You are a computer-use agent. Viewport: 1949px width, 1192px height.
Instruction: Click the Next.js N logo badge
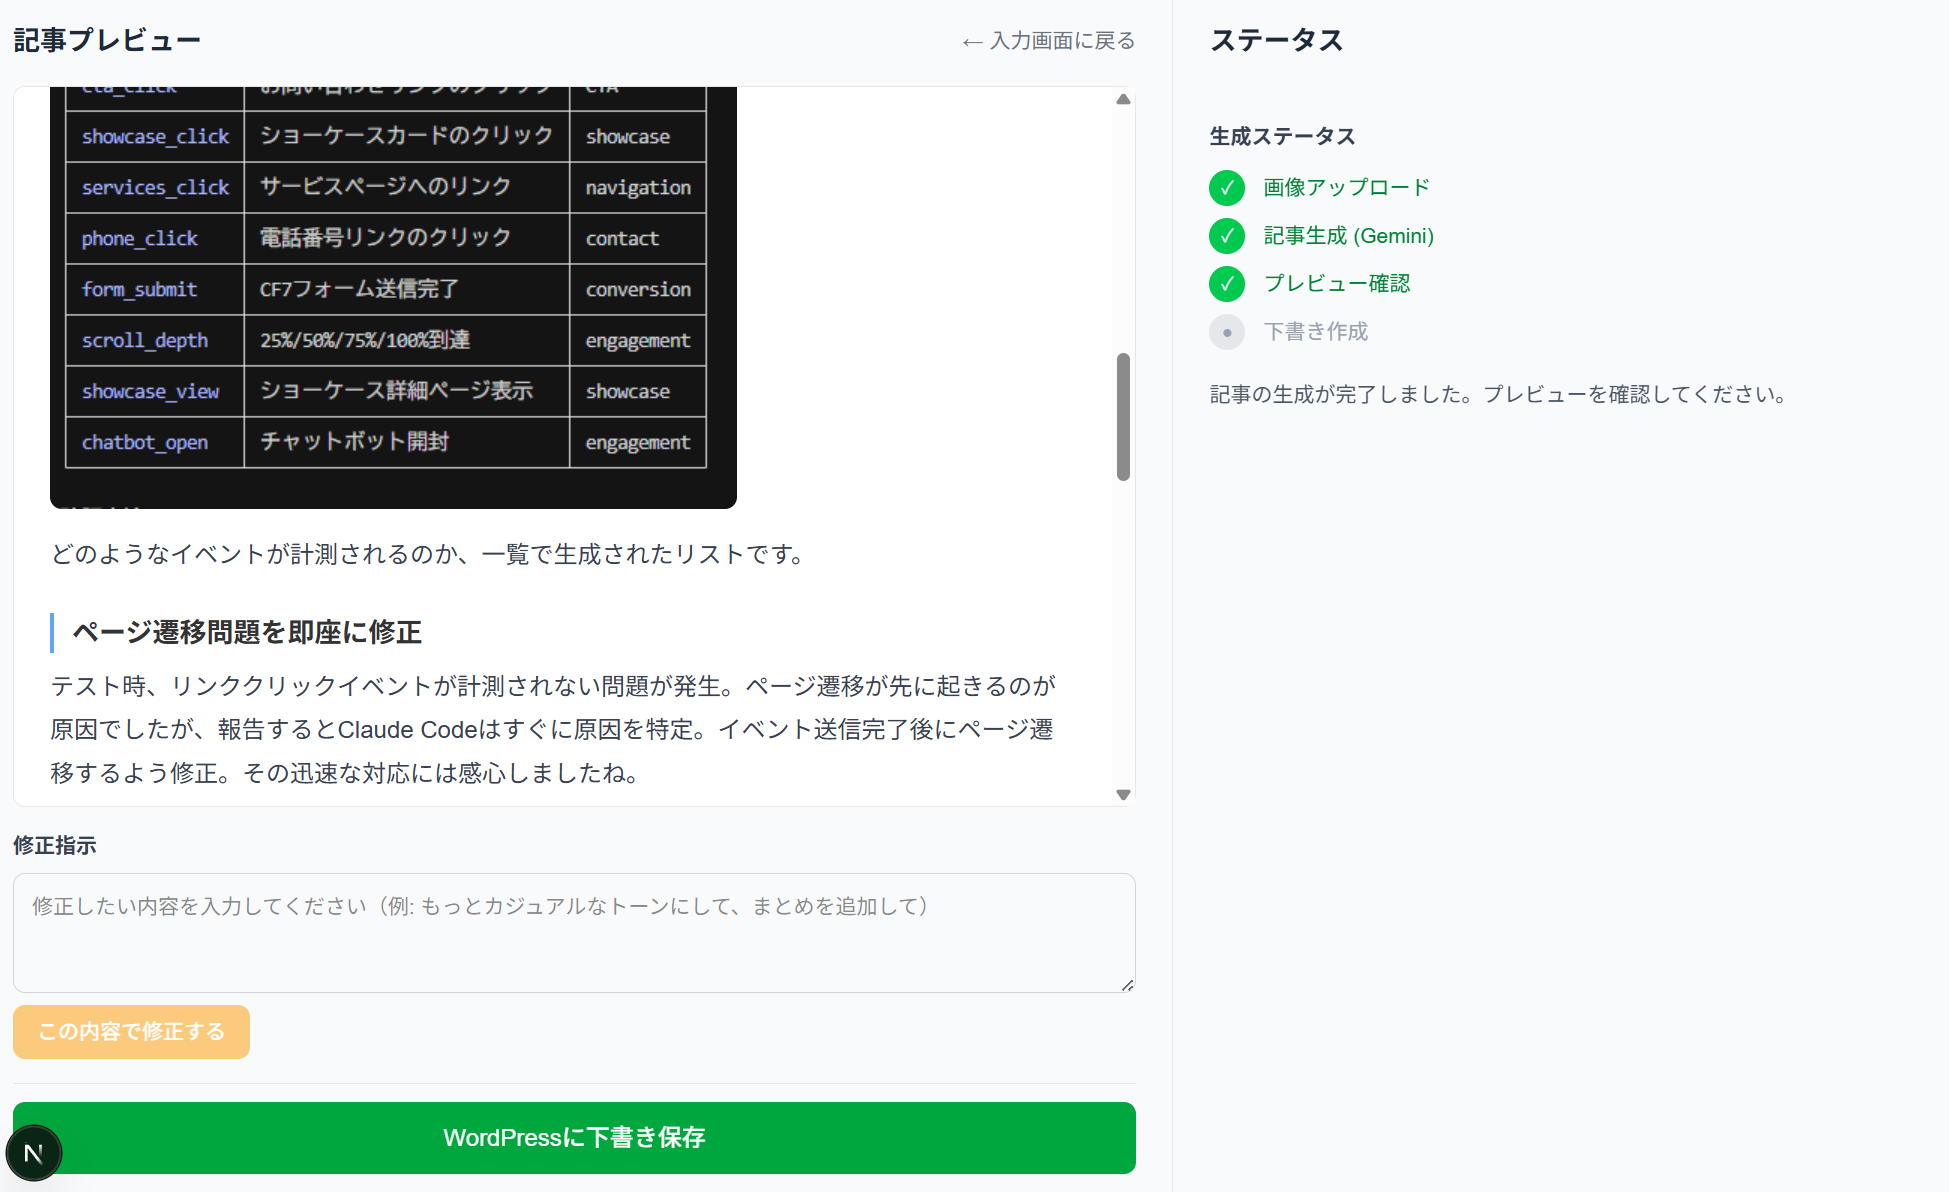[33, 1153]
